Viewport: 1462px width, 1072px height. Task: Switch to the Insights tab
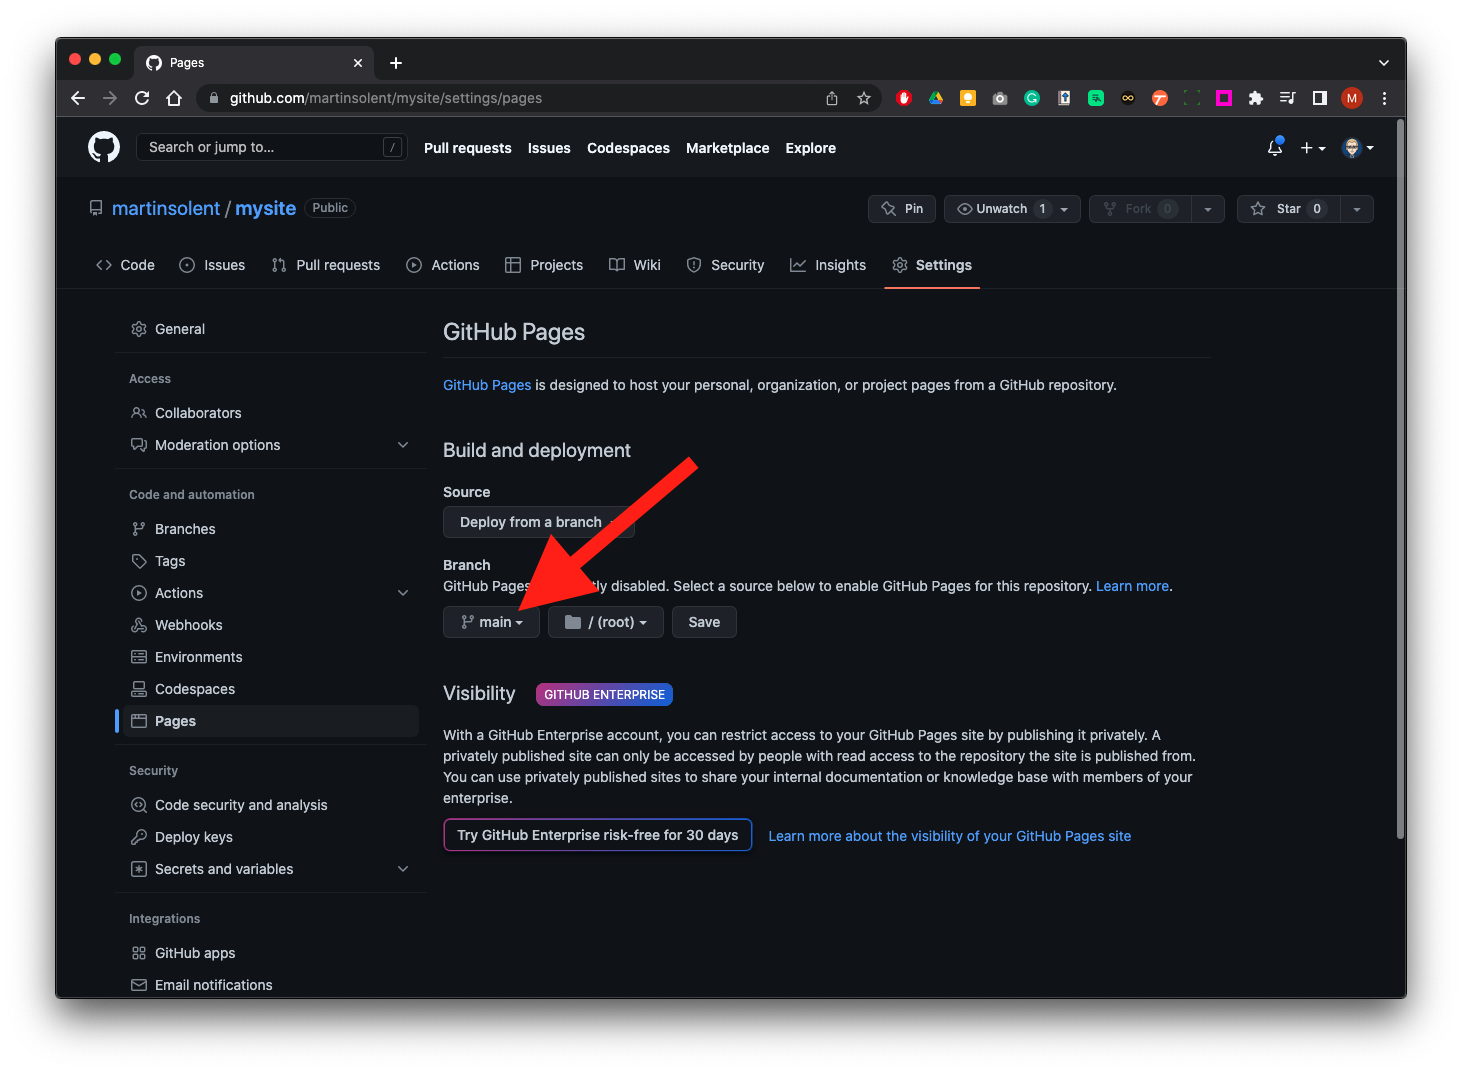click(828, 265)
